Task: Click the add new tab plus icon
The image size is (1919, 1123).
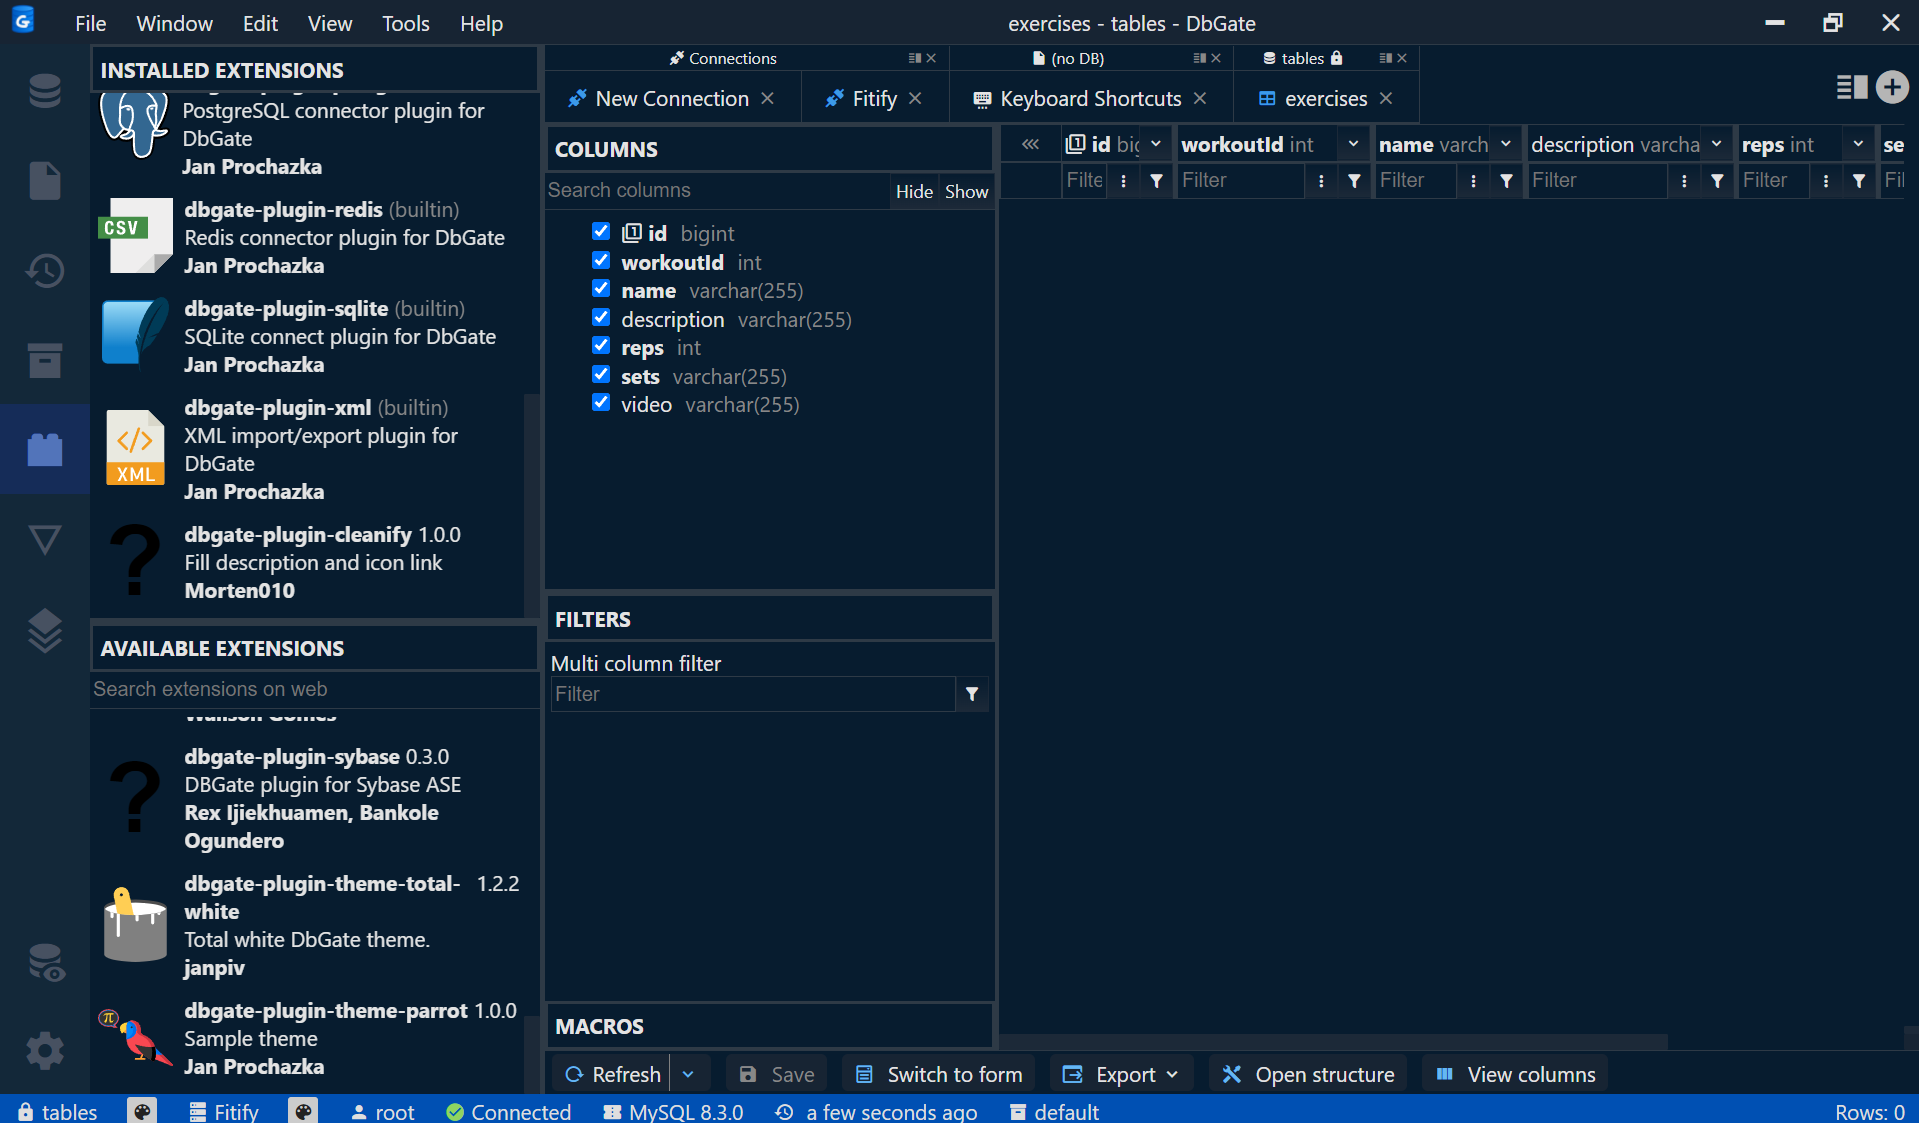Action: (x=1891, y=87)
